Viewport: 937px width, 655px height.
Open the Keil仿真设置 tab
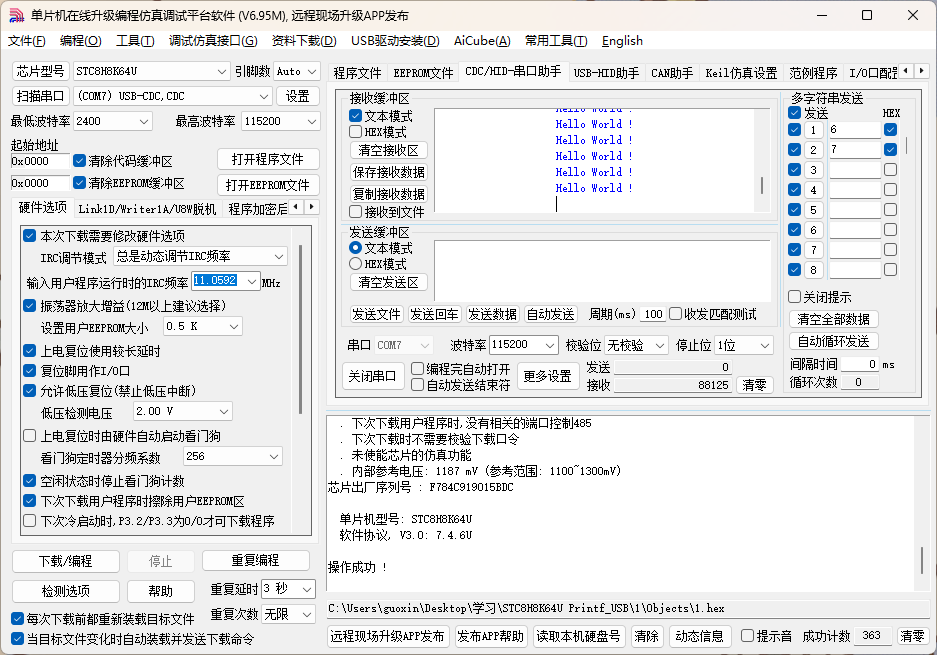[x=741, y=73]
